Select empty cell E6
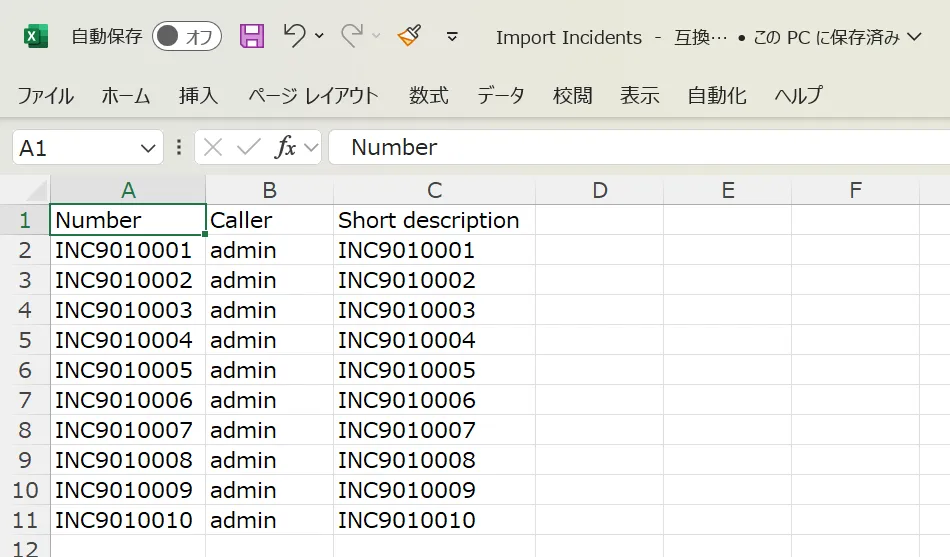Screen dimensions: 950x557 click(x=728, y=370)
